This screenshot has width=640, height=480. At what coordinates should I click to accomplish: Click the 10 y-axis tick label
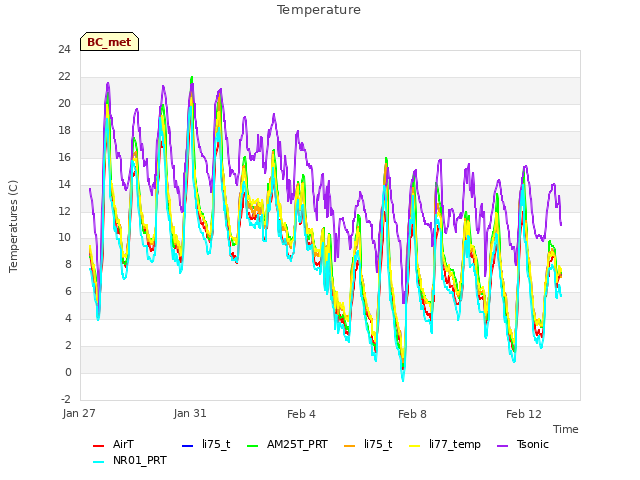(x=64, y=238)
